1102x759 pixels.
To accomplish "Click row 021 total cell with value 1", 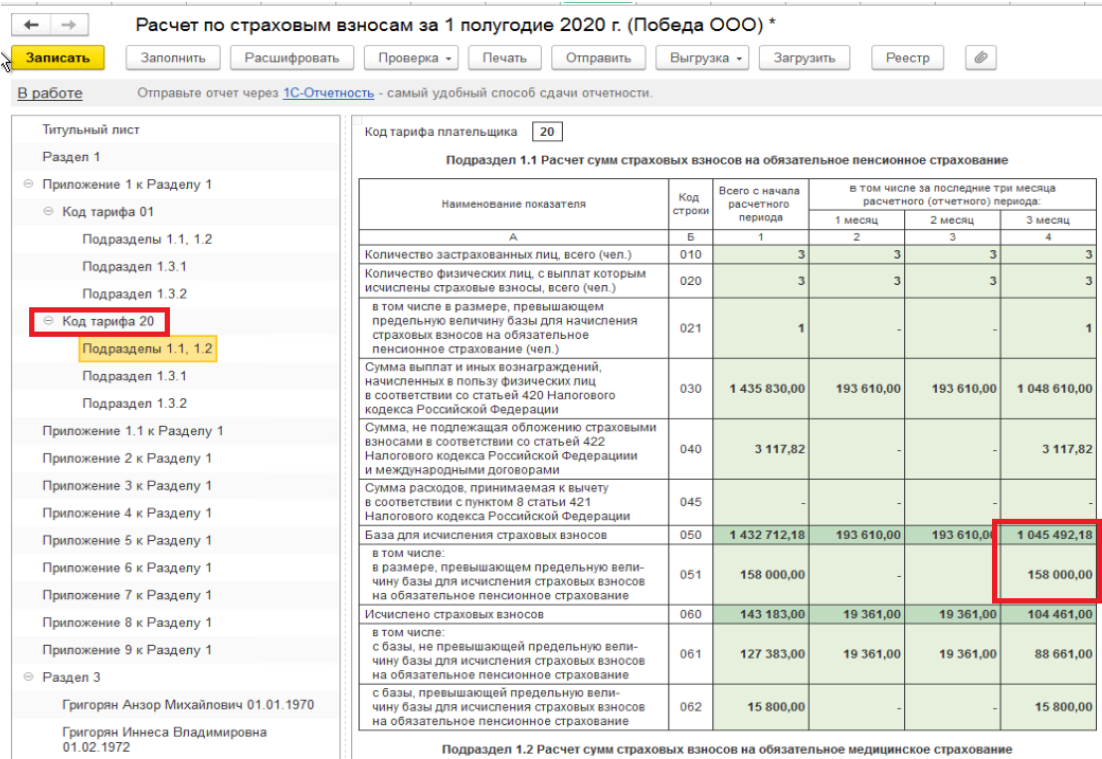I will click(x=761, y=328).
